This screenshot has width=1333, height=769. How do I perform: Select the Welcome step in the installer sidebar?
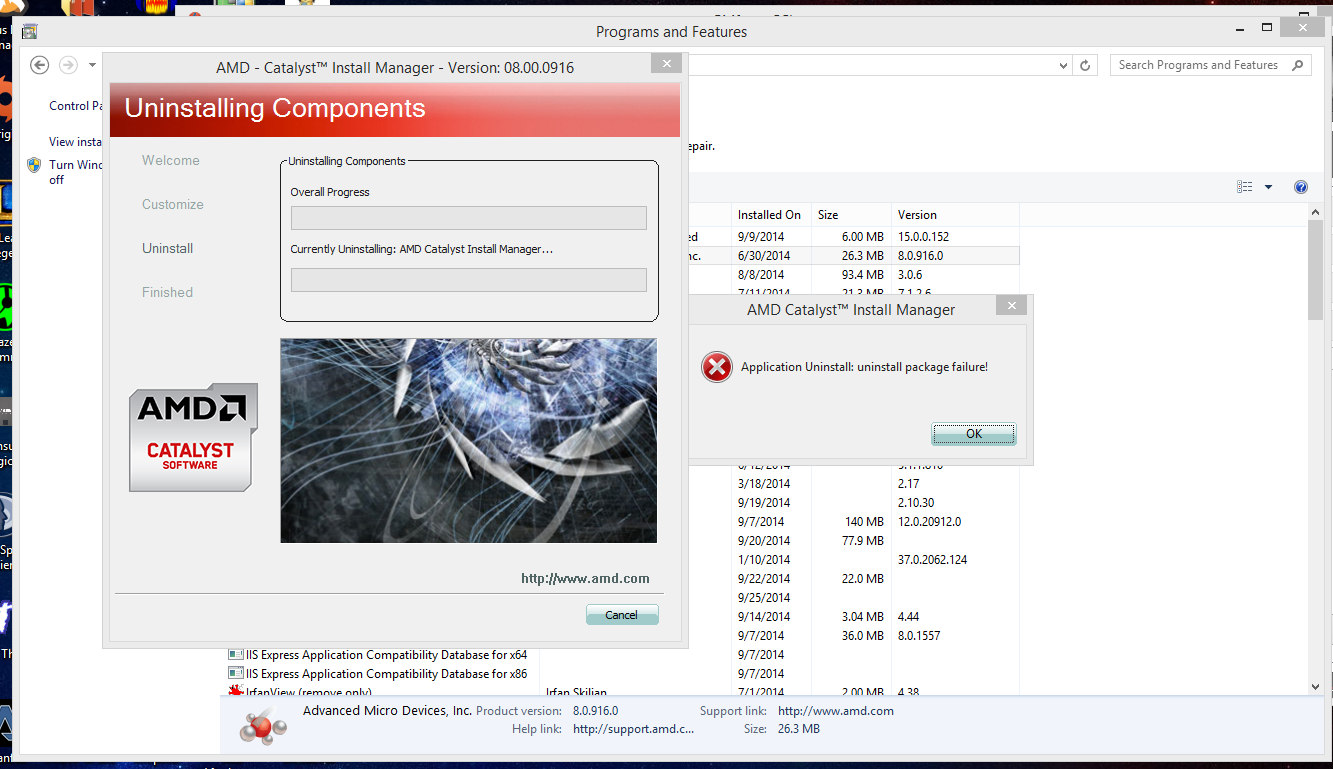click(x=171, y=160)
